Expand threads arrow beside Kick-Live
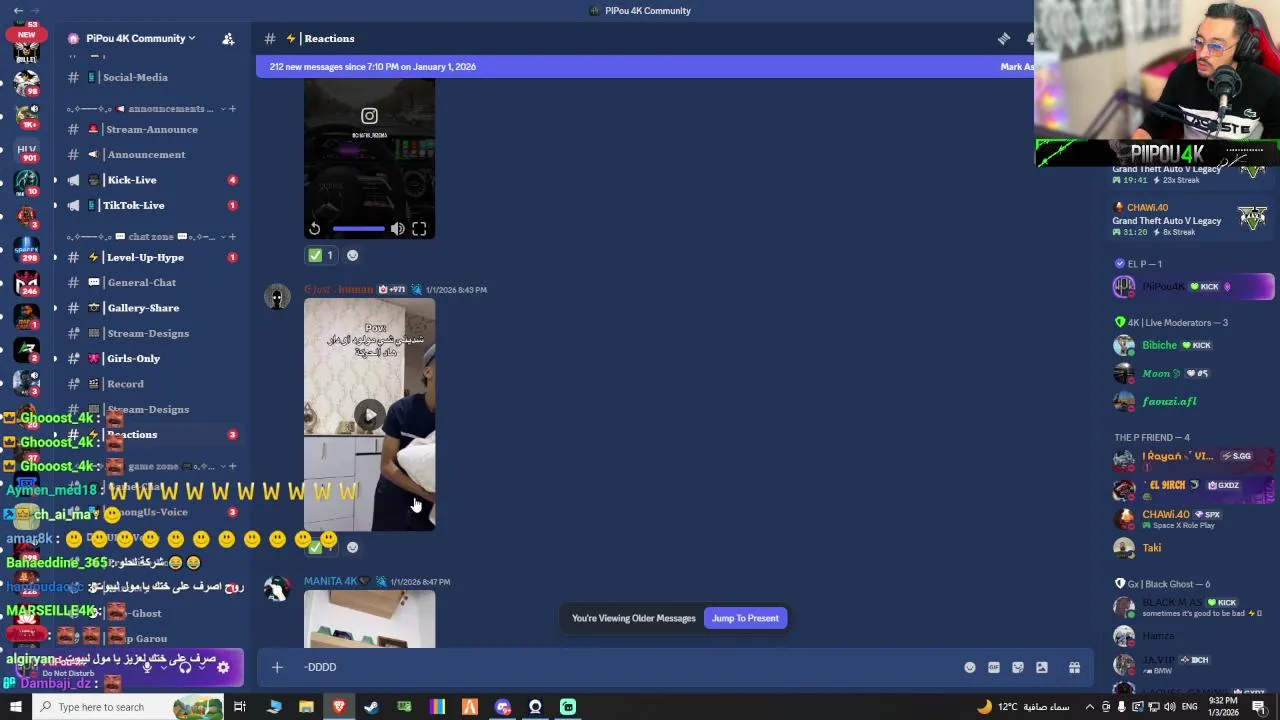Image resolution: width=1280 pixels, height=720 pixels. 55,180
